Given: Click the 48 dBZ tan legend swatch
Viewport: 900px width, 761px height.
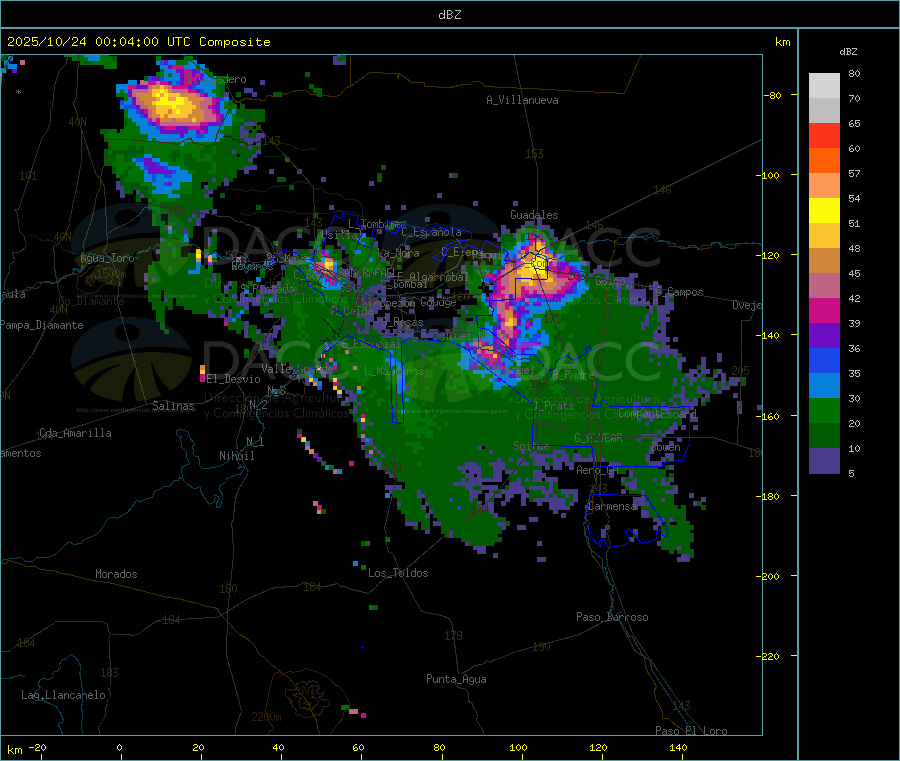Looking at the screenshot, I should (x=824, y=261).
